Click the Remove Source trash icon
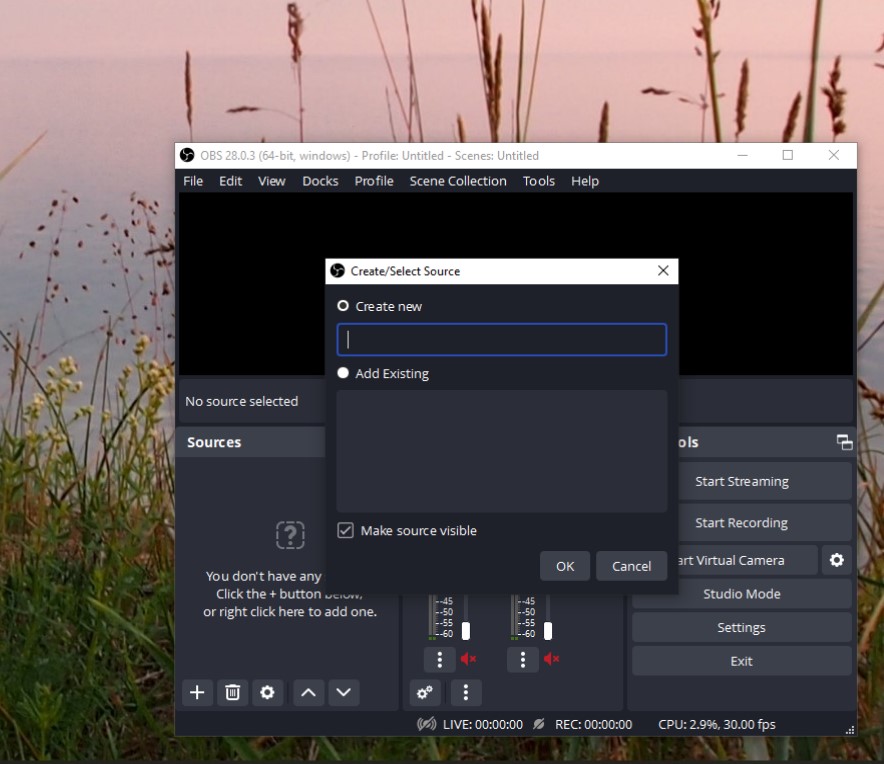 tap(232, 692)
